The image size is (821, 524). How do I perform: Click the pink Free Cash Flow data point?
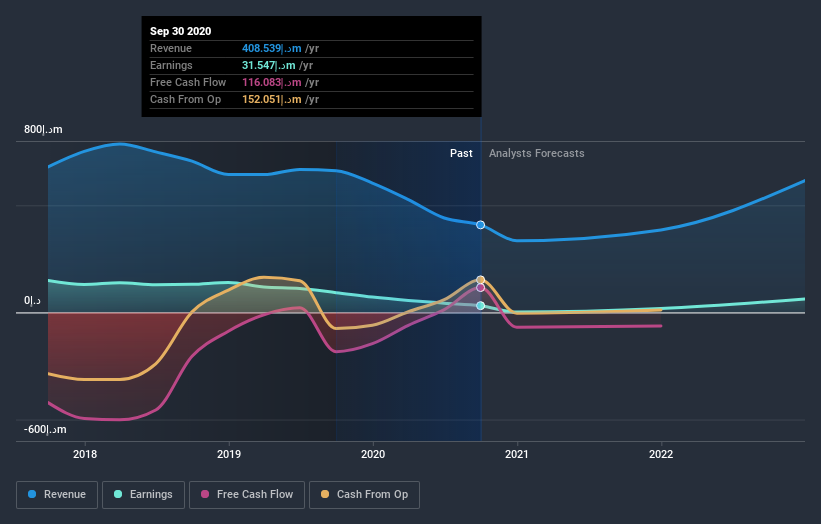pos(481,287)
